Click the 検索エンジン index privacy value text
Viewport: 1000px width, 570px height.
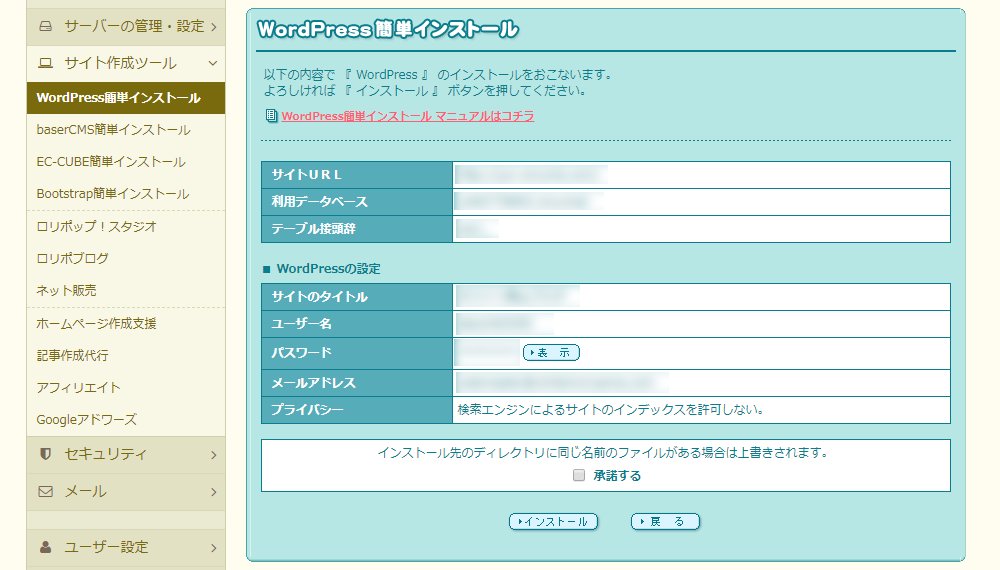tap(610, 410)
